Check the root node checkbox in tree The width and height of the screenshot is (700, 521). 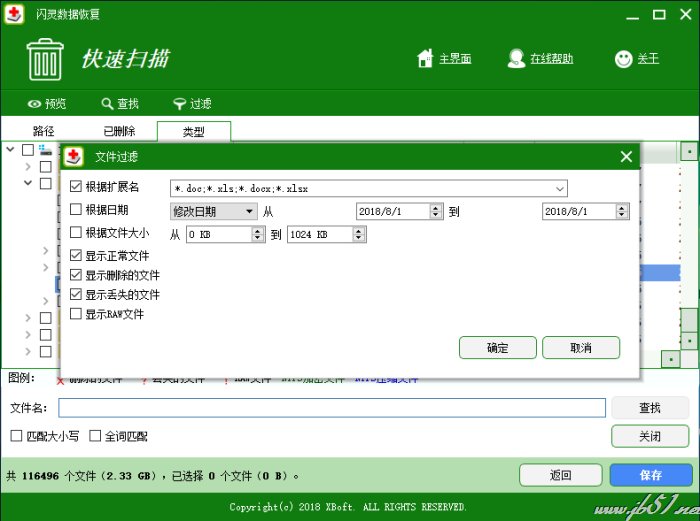28,150
